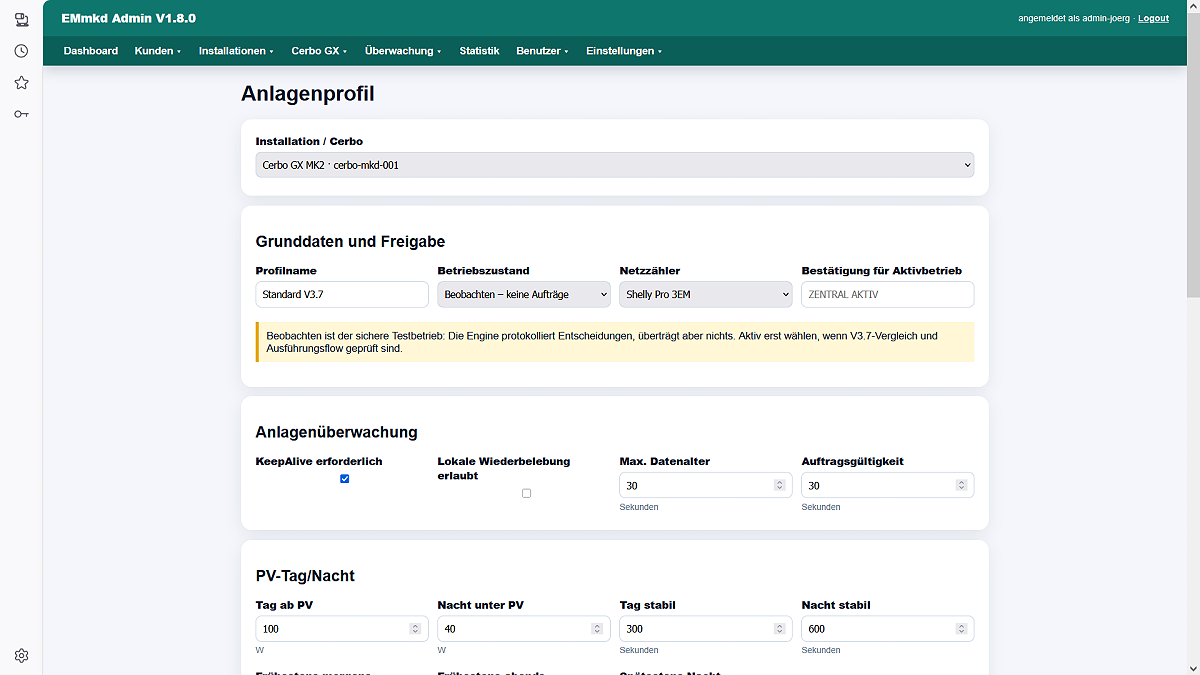Image resolution: width=1200 pixels, height=675 pixels.
Task: Open the sidebar settings gear icon
Action: tap(21, 656)
